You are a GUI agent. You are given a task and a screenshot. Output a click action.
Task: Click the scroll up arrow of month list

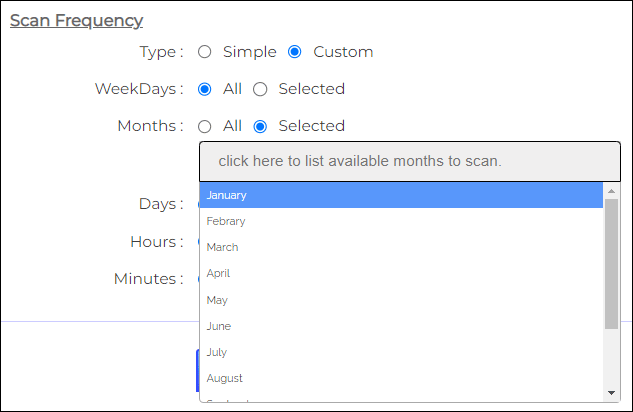[x=611, y=190]
